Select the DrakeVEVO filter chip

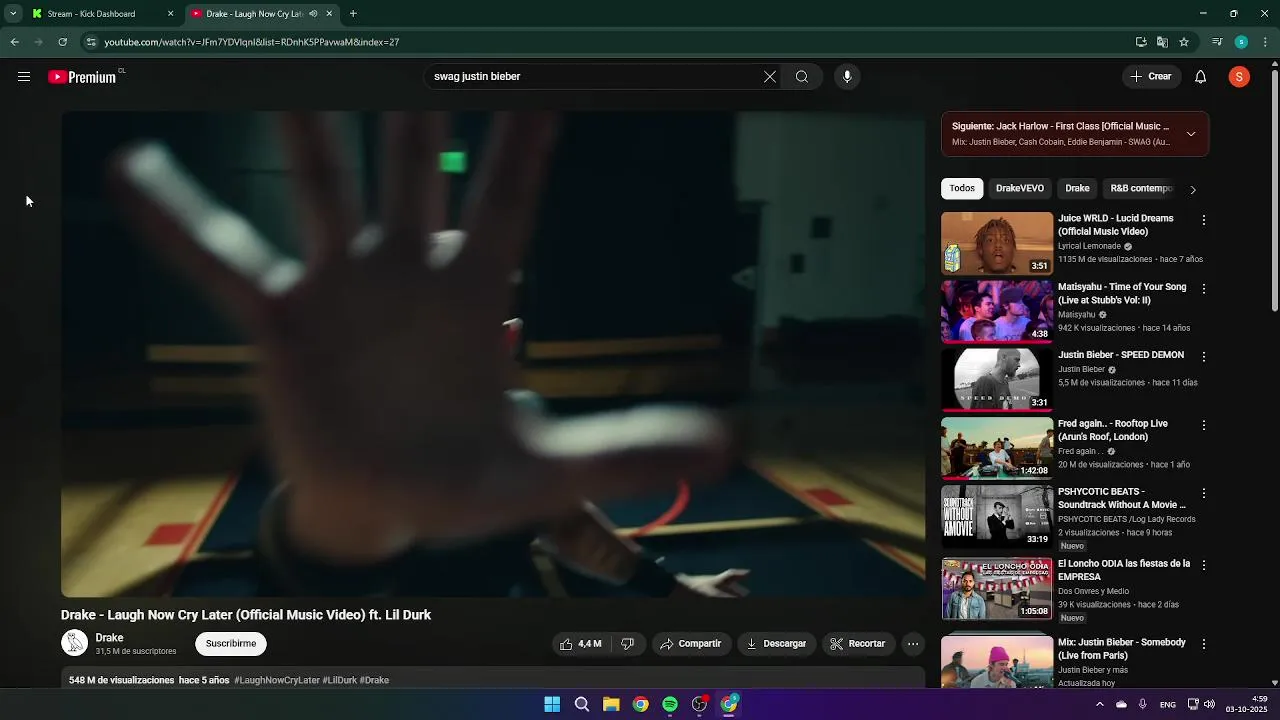(1020, 188)
